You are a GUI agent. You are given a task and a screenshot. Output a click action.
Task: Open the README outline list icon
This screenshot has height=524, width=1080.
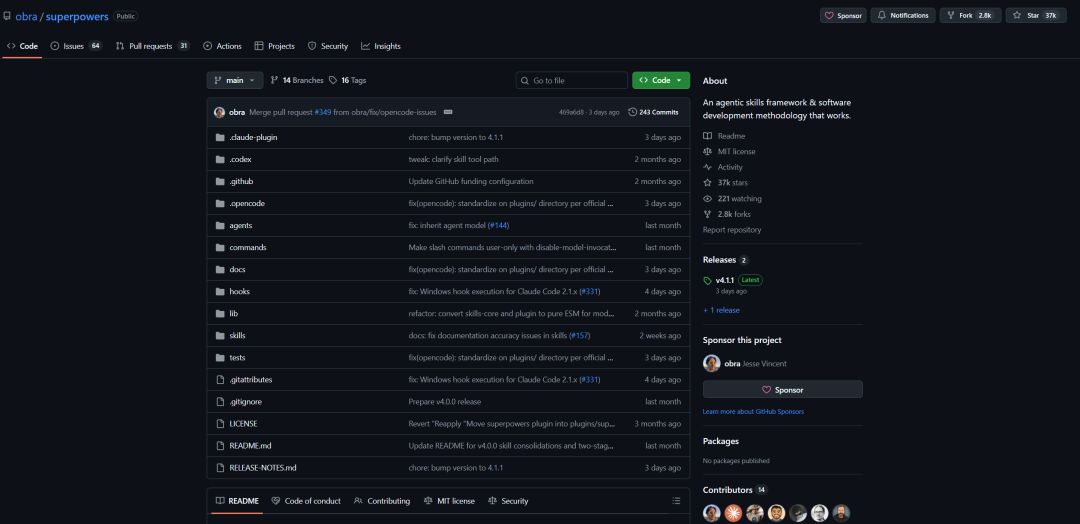coord(676,501)
